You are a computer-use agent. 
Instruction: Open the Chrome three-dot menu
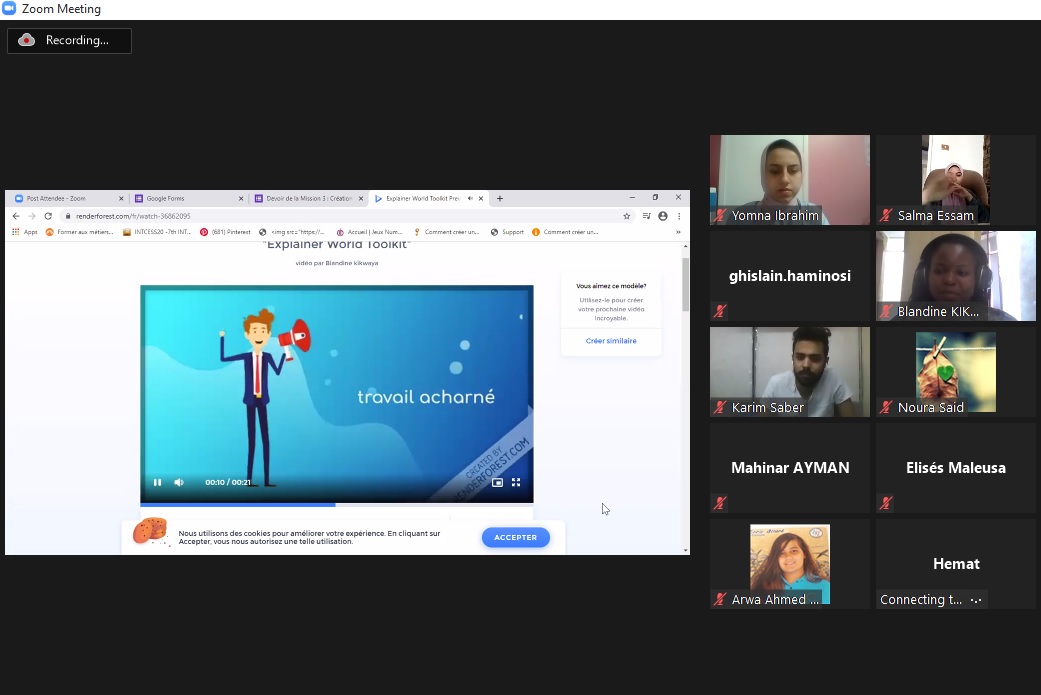coord(679,216)
